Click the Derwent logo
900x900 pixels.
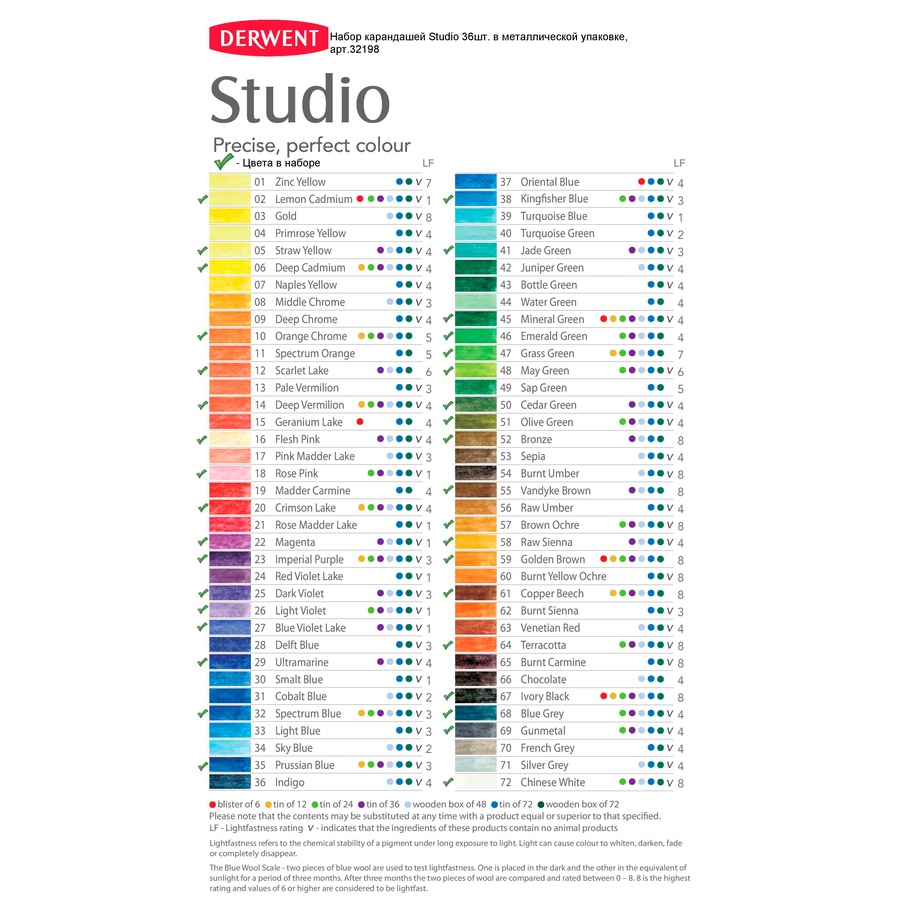[268, 38]
